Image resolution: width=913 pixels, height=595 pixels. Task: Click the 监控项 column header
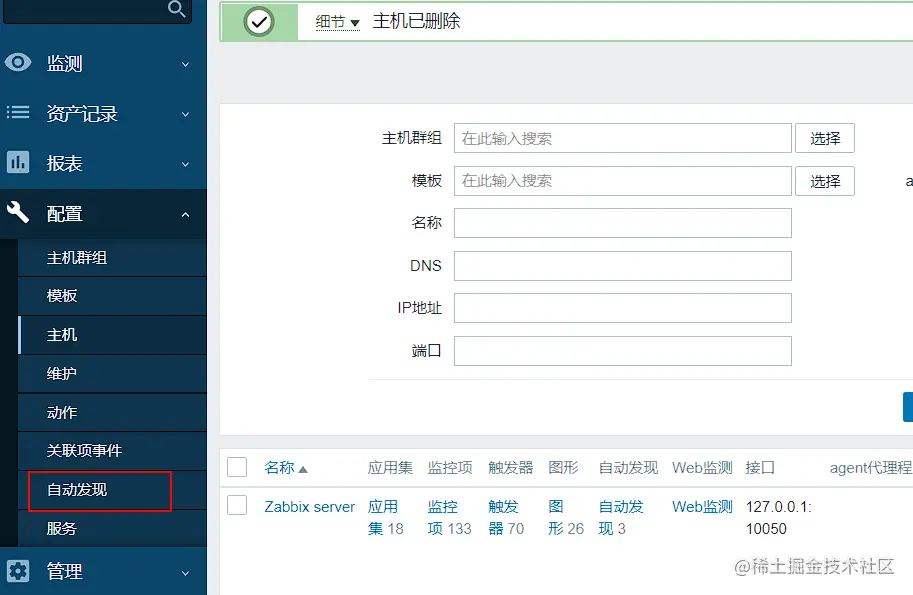450,468
